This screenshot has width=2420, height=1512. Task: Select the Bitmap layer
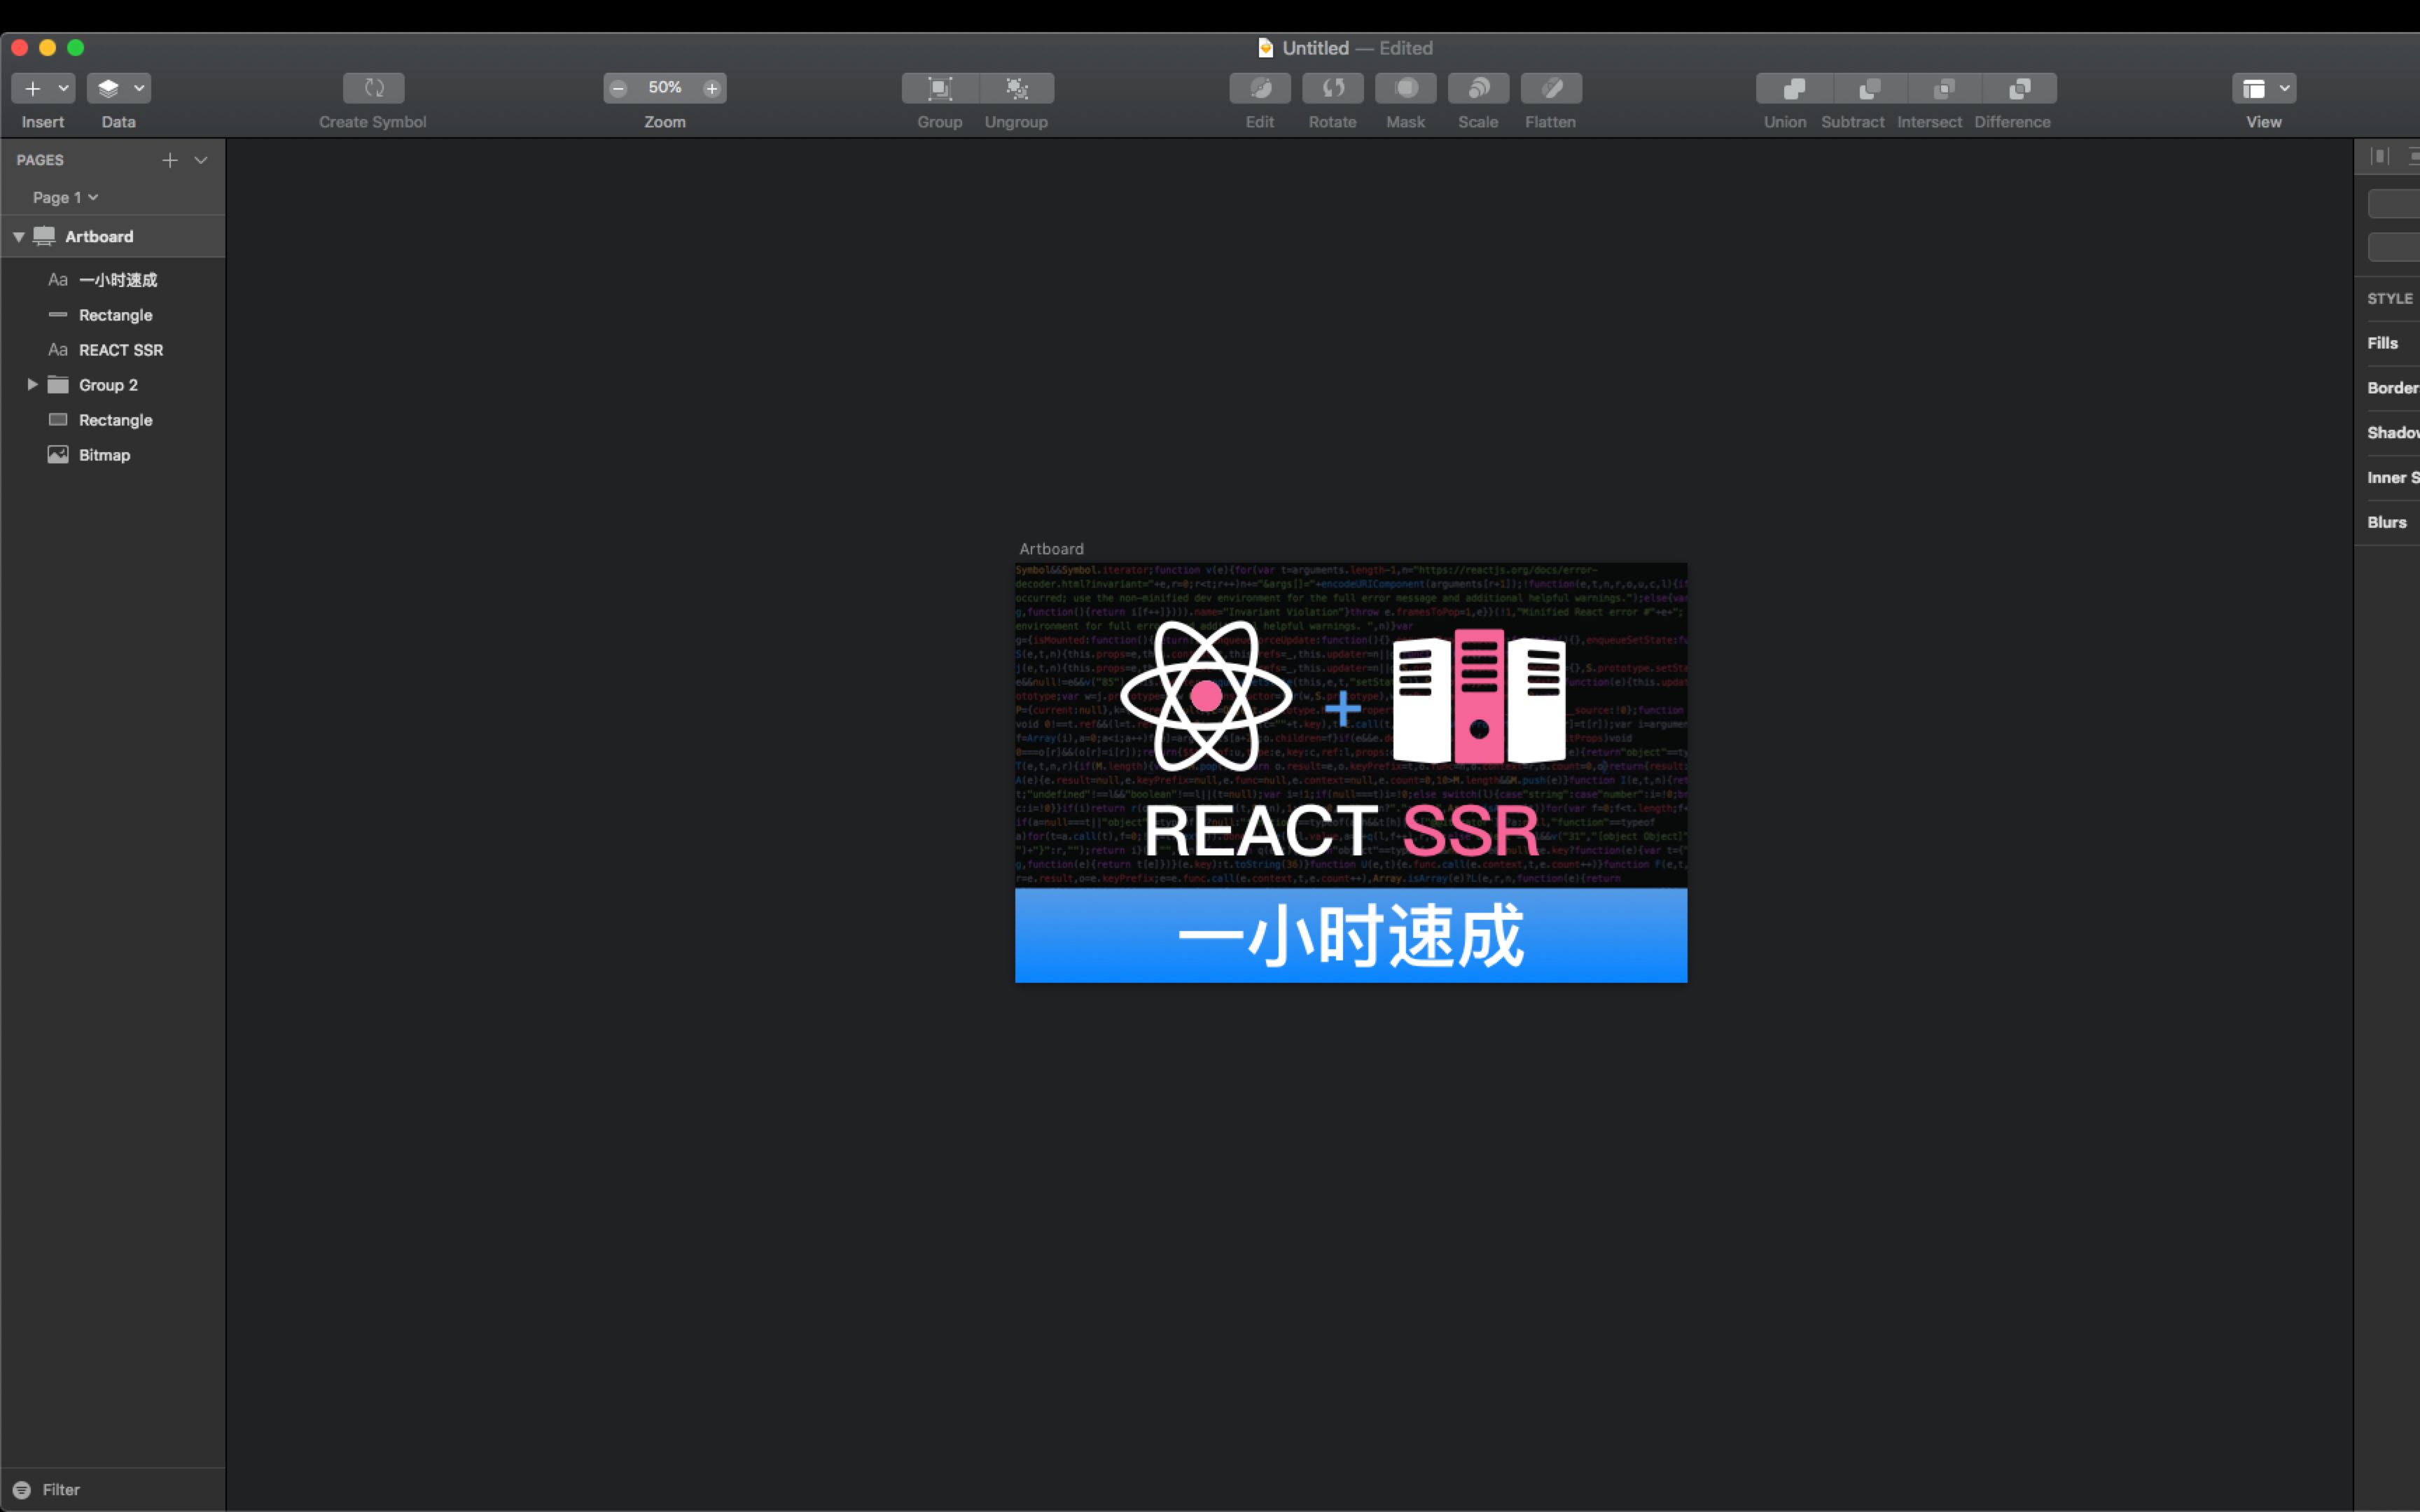[104, 455]
